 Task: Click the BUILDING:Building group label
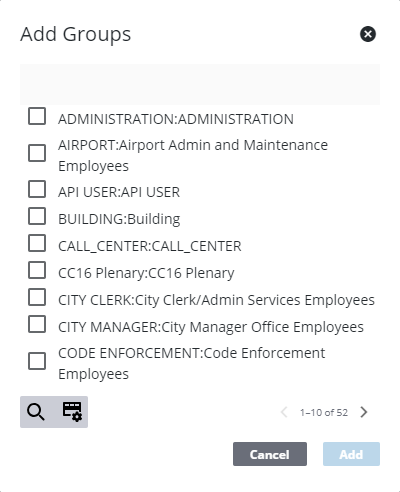tap(119, 219)
